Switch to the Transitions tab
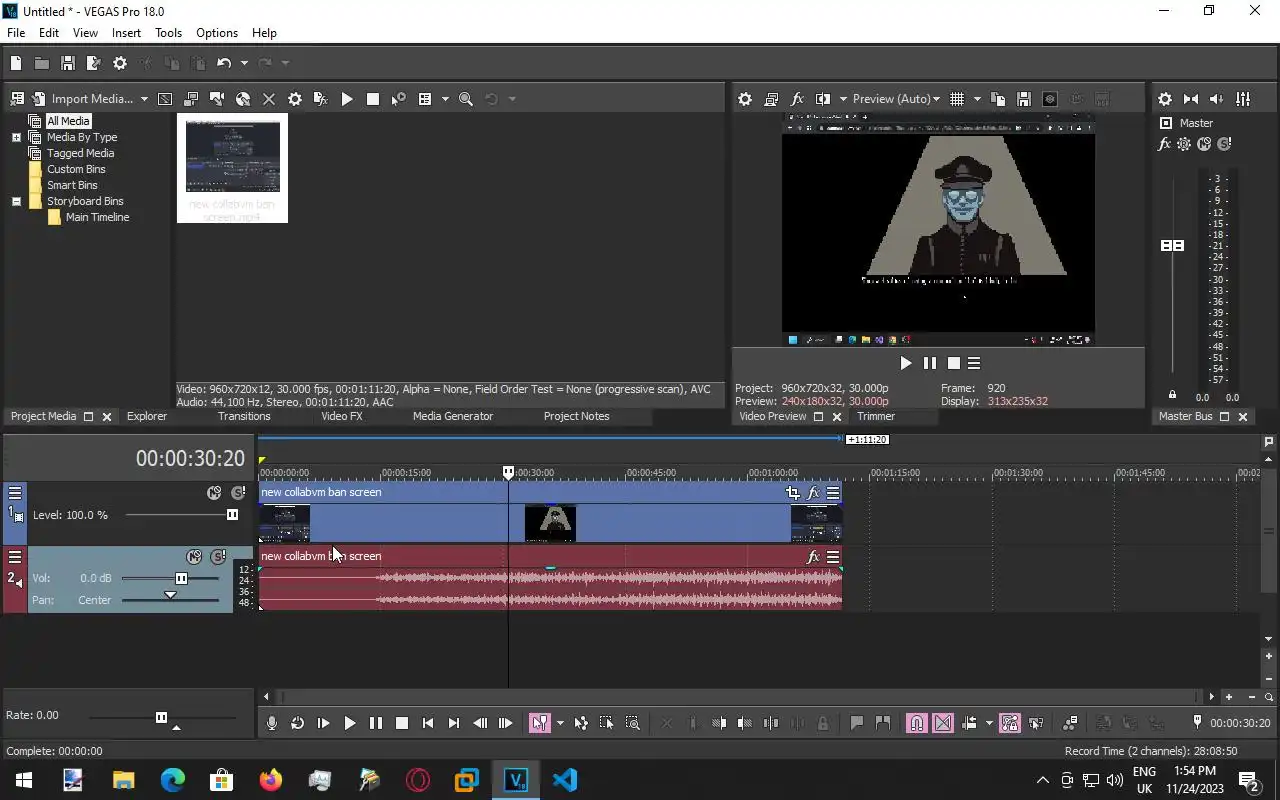The width and height of the screenshot is (1280, 800). pyautogui.click(x=244, y=416)
